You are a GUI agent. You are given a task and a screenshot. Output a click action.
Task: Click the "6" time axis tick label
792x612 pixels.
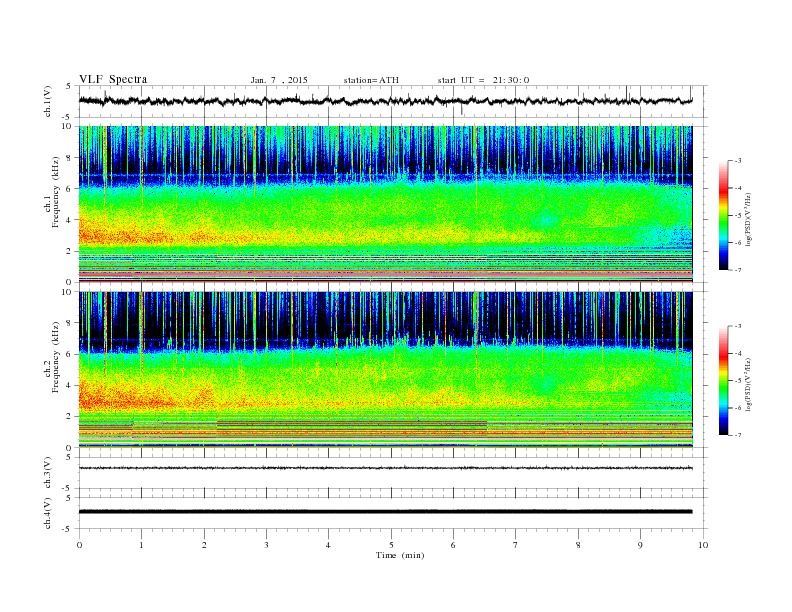[453, 545]
